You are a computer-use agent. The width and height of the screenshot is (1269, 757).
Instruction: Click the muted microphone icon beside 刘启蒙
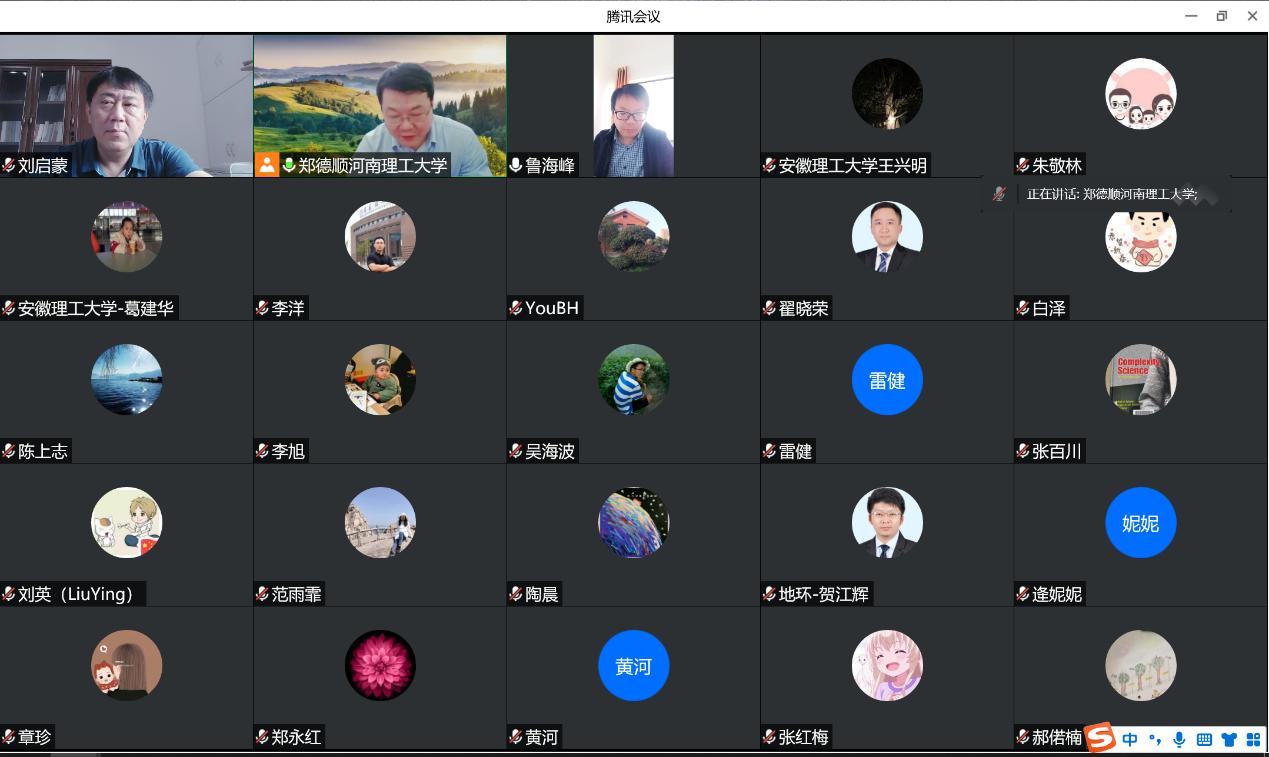(9, 165)
